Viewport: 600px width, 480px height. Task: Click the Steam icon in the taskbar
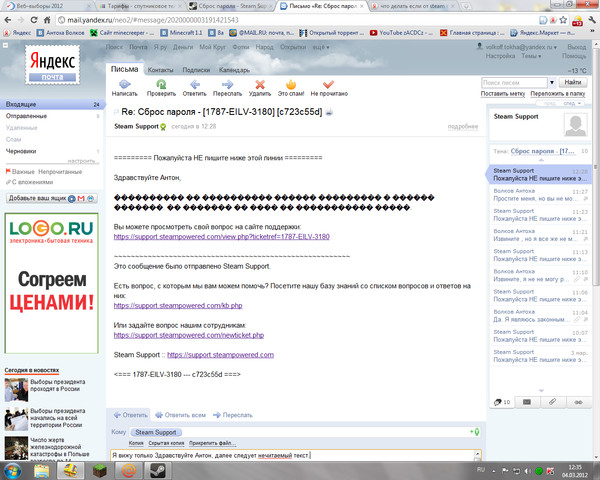(157, 471)
